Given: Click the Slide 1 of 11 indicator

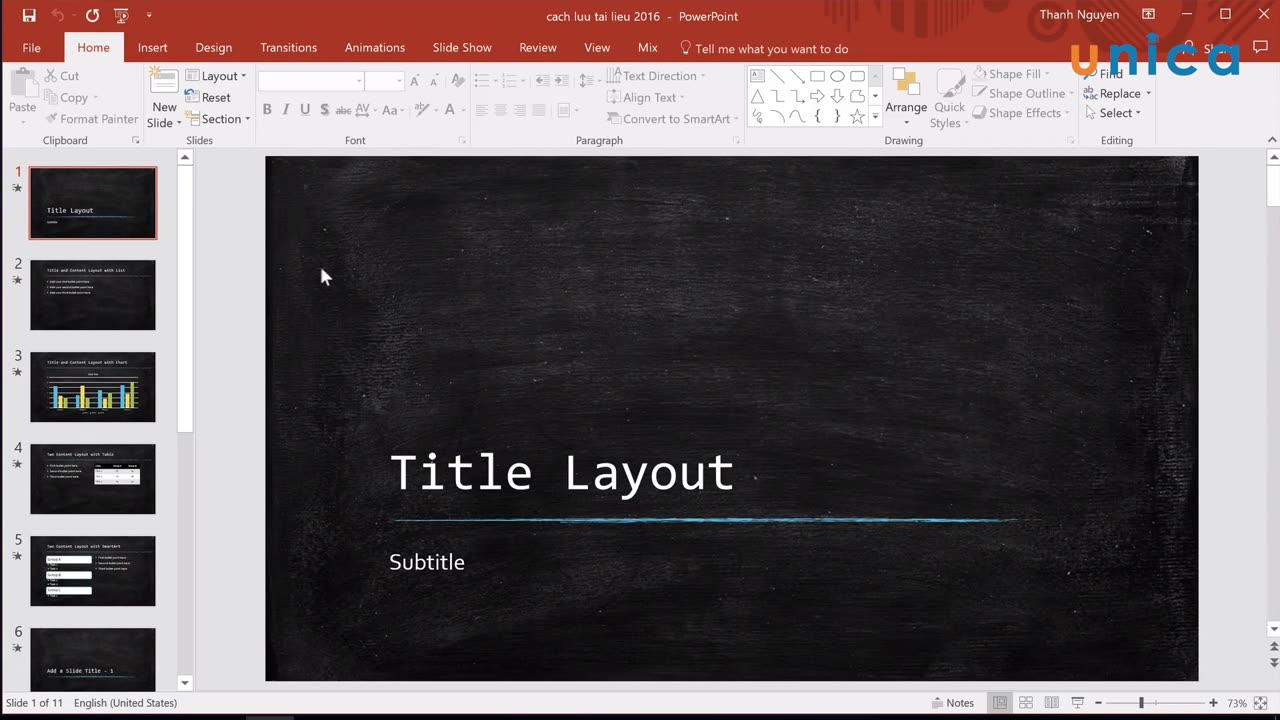Looking at the screenshot, I should pos(34,703).
